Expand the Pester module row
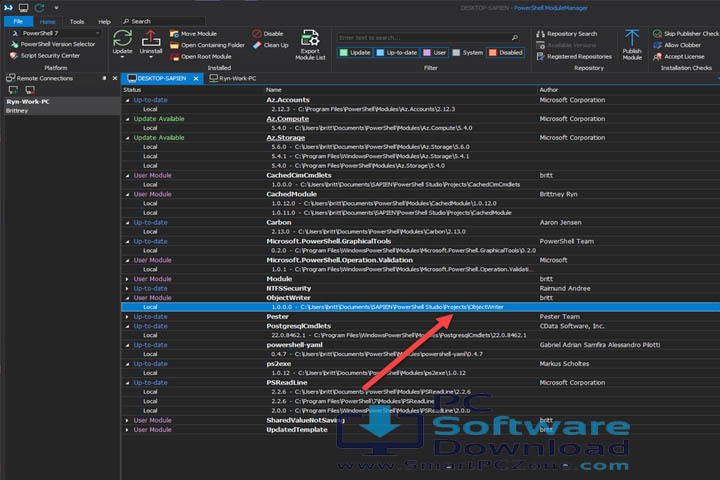Screen dimensions: 720x480 (127, 317)
